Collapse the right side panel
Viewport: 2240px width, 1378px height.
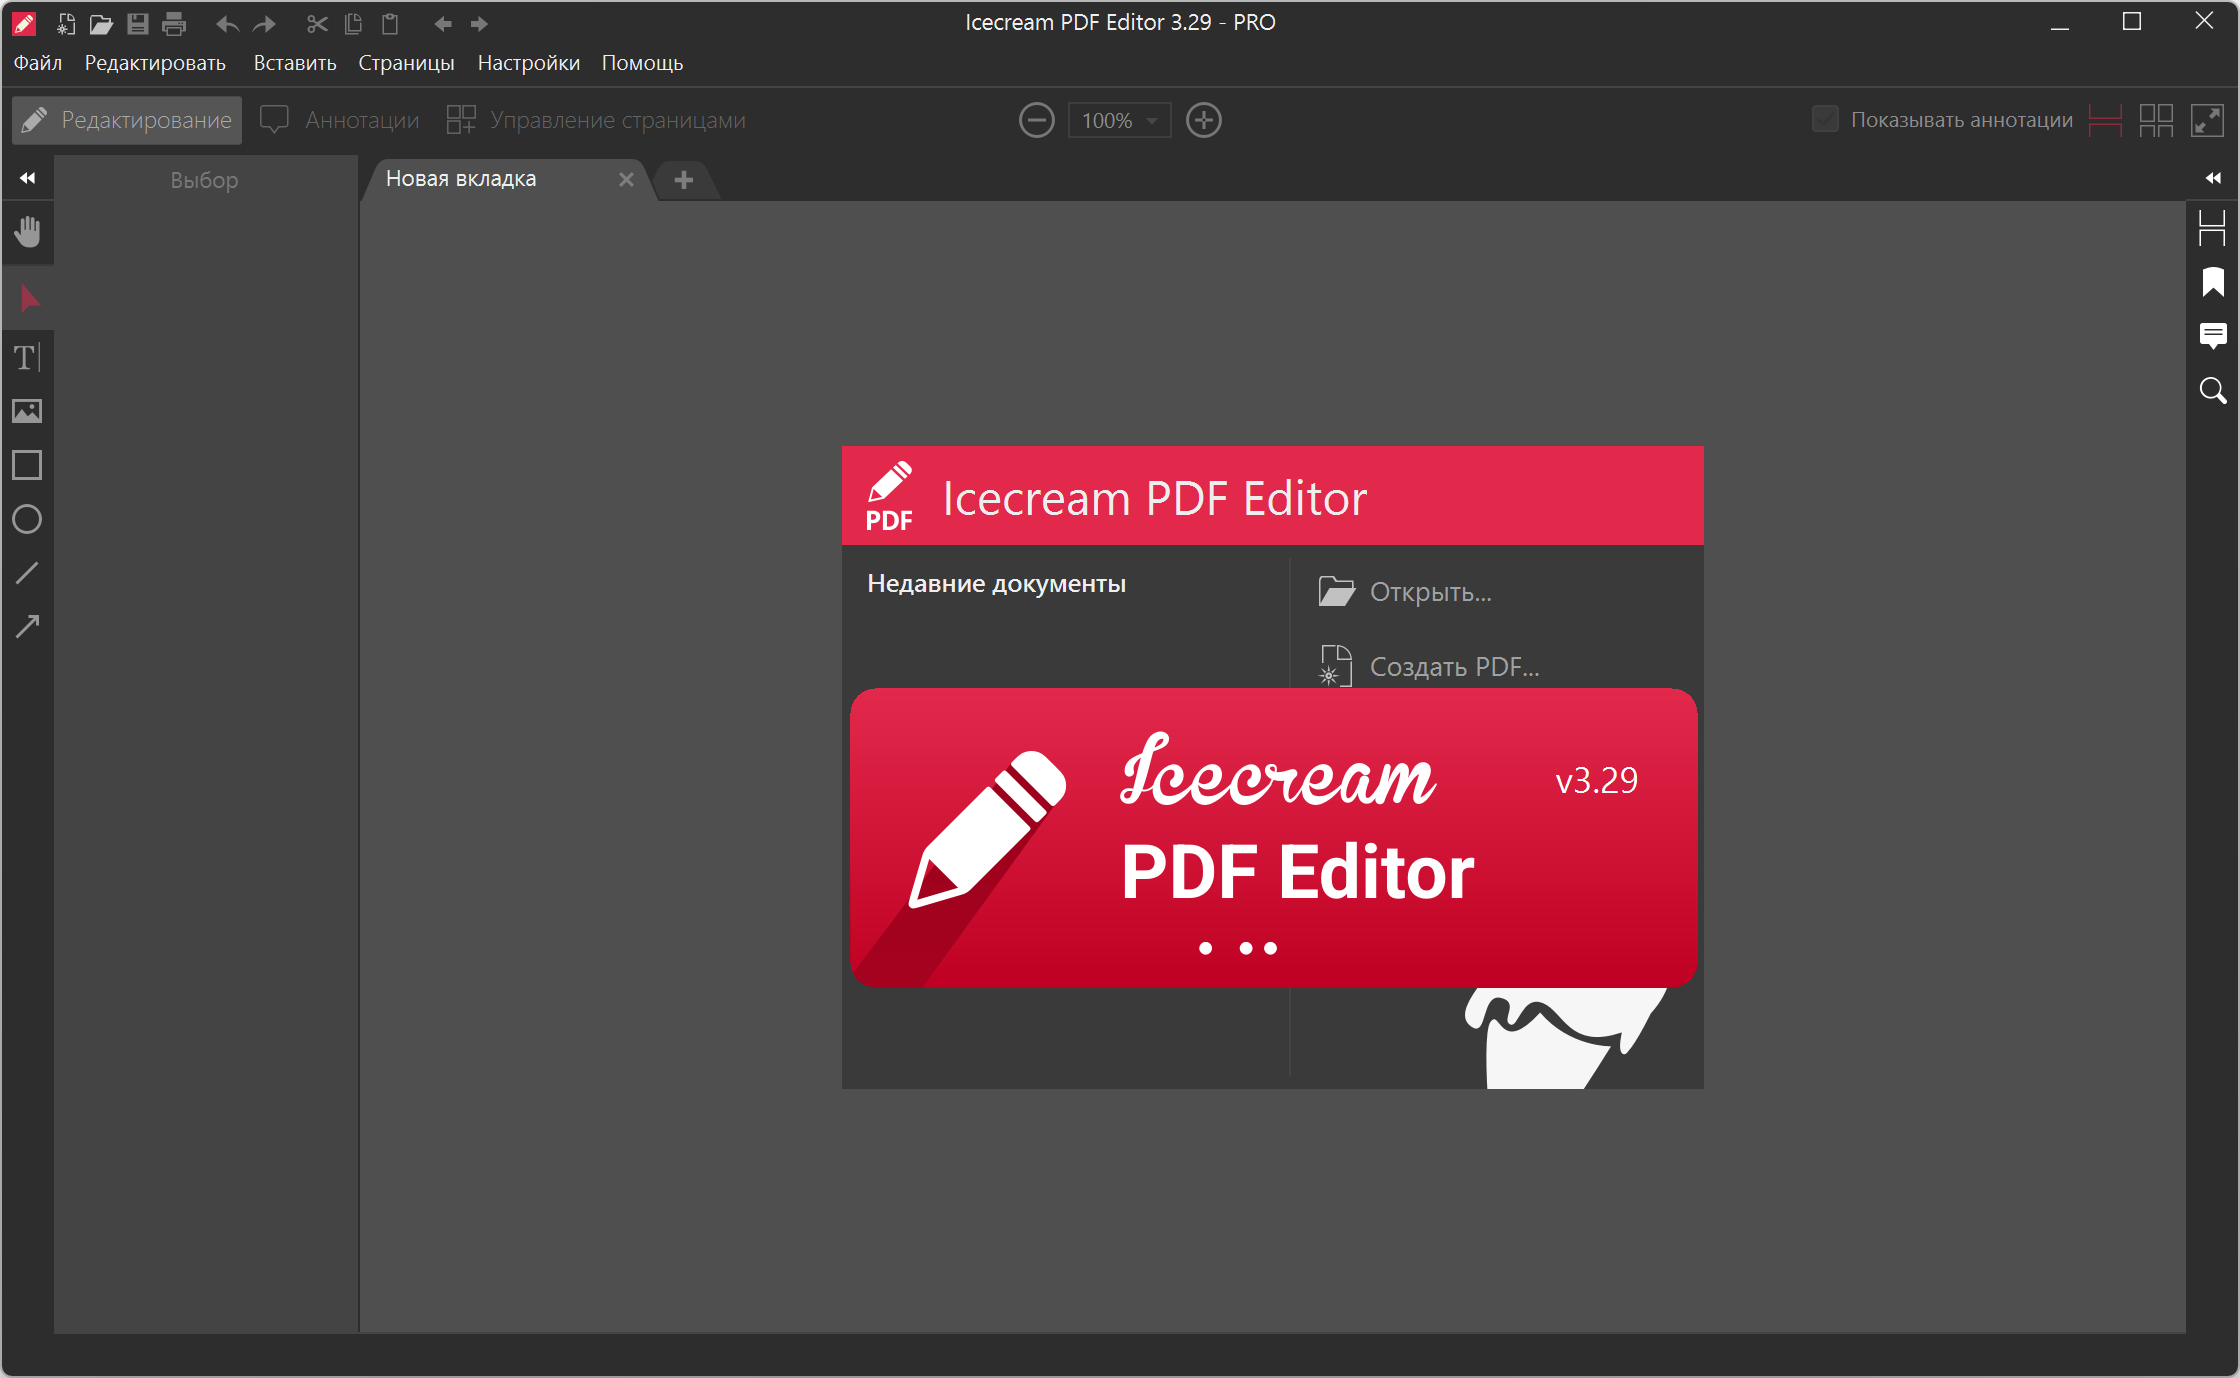click(x=2212, y=178)
